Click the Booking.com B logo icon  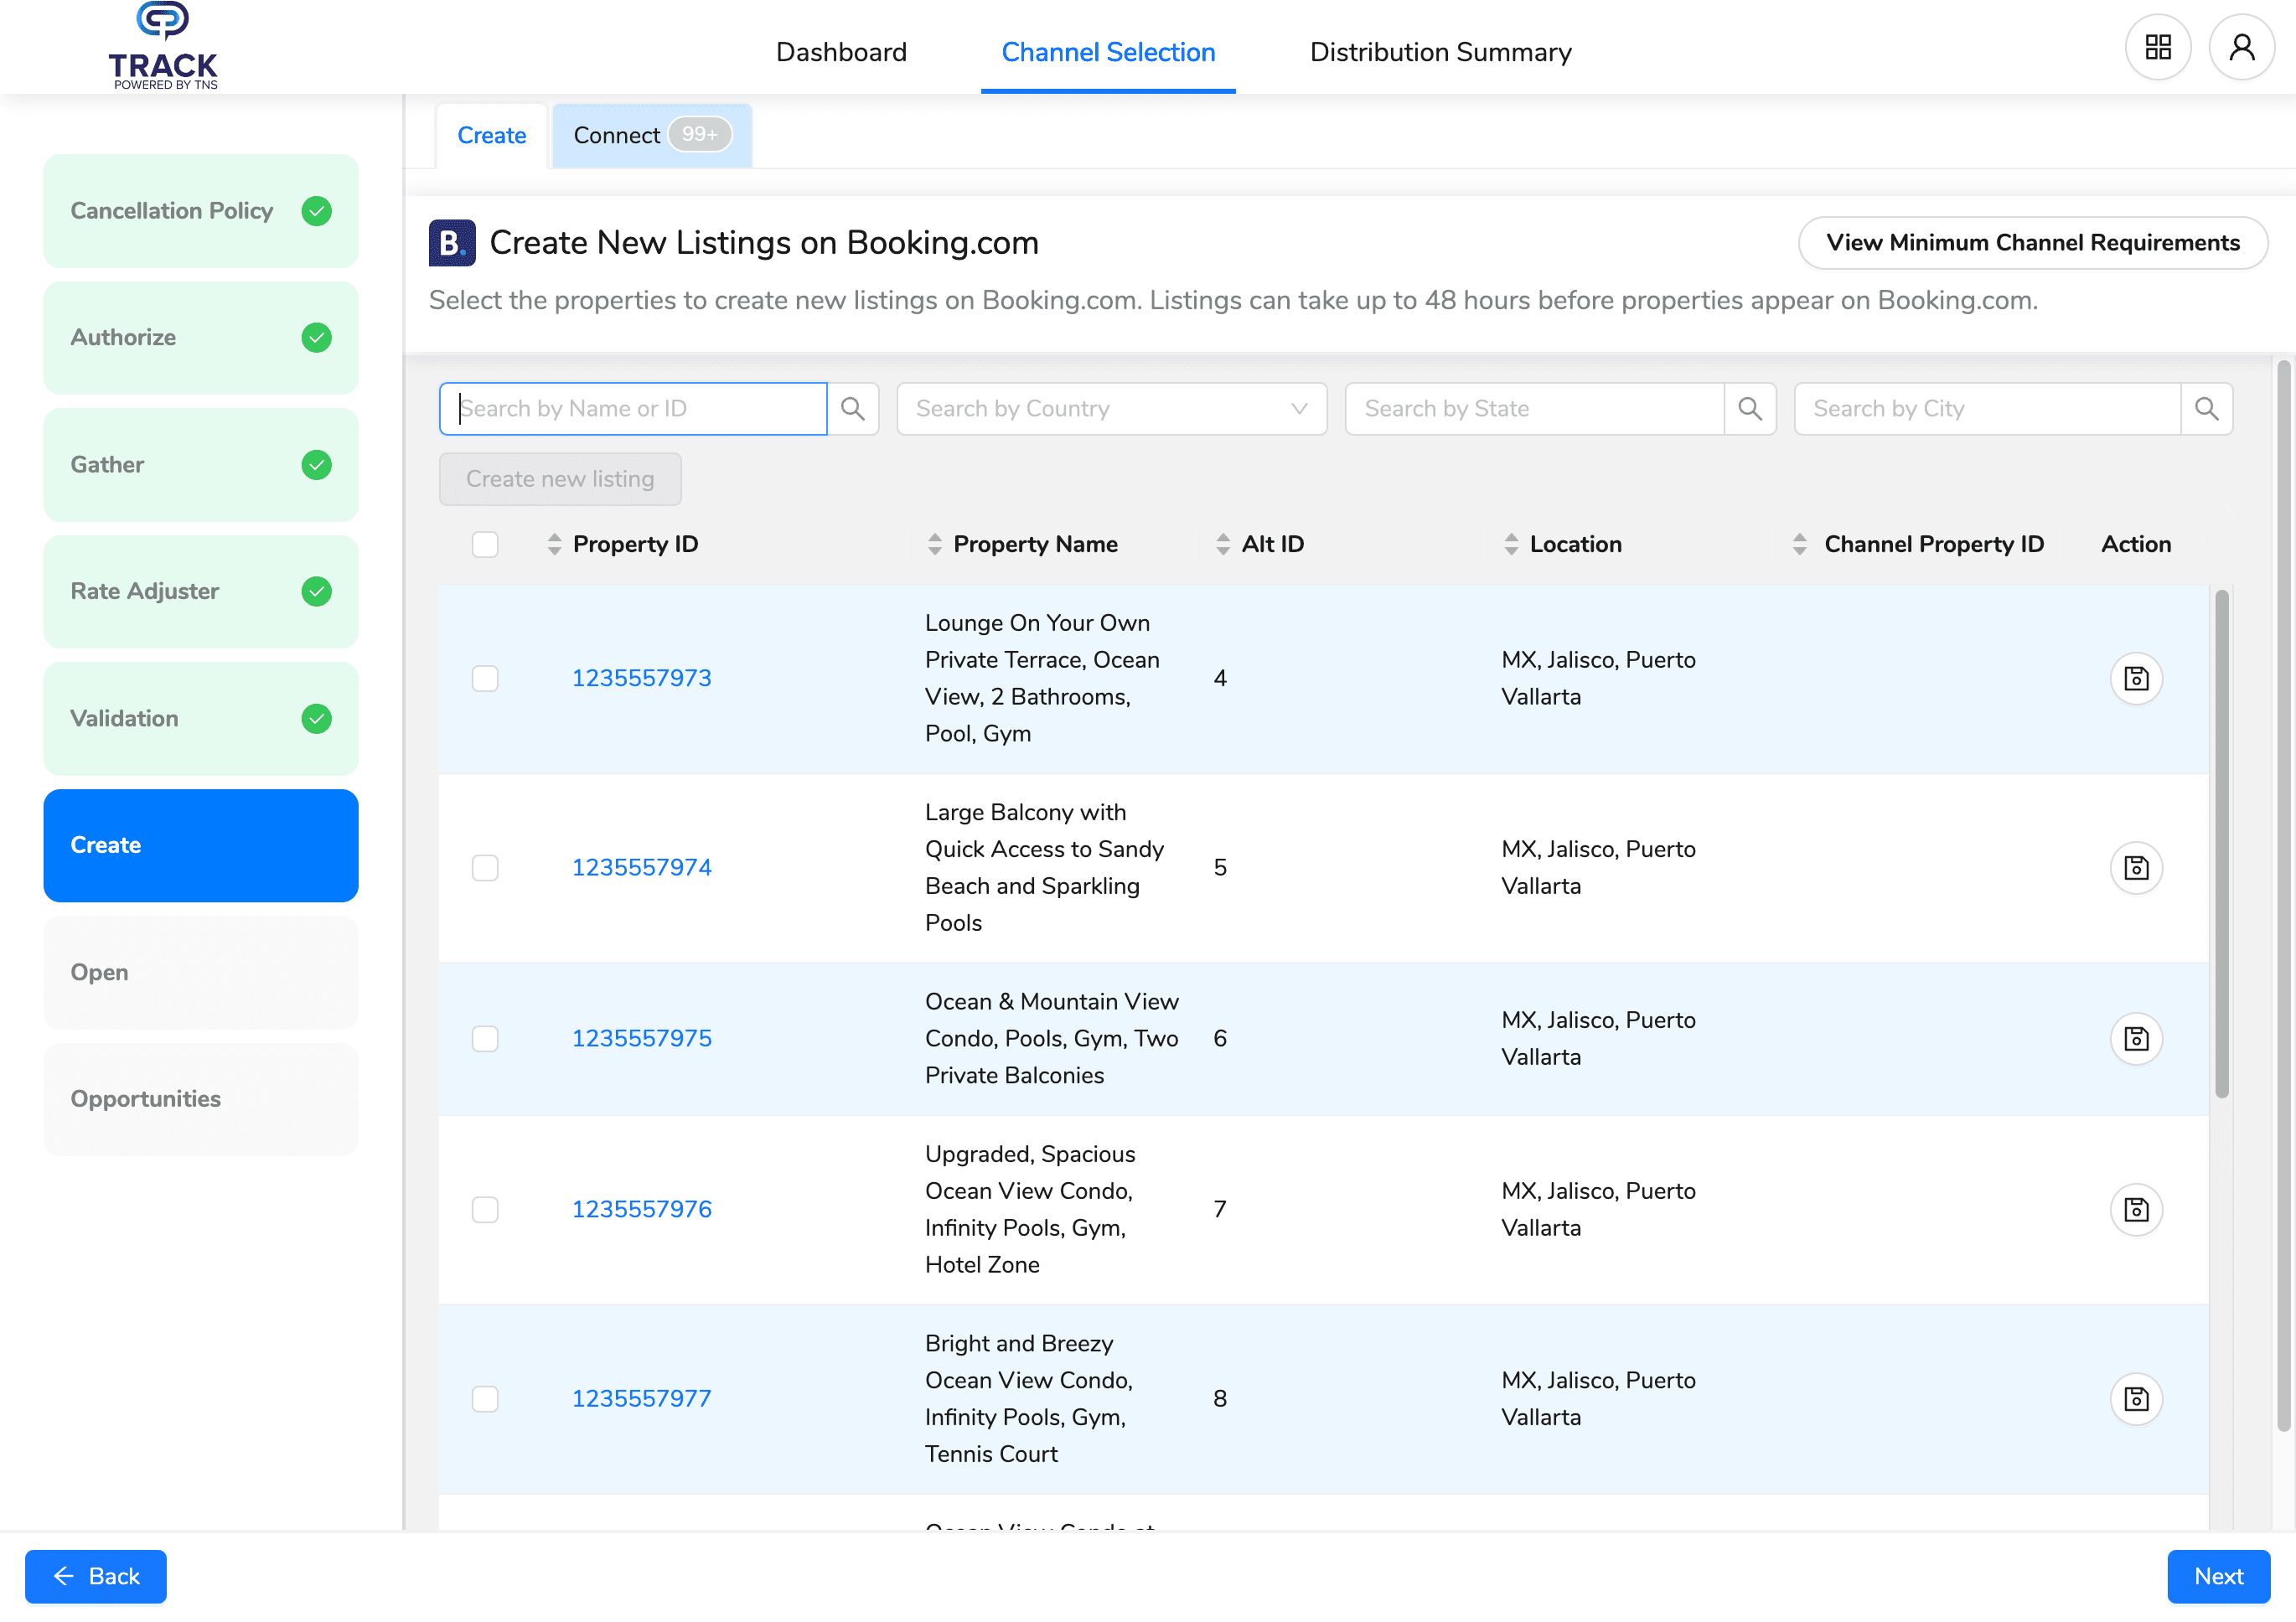pos(452,243)
